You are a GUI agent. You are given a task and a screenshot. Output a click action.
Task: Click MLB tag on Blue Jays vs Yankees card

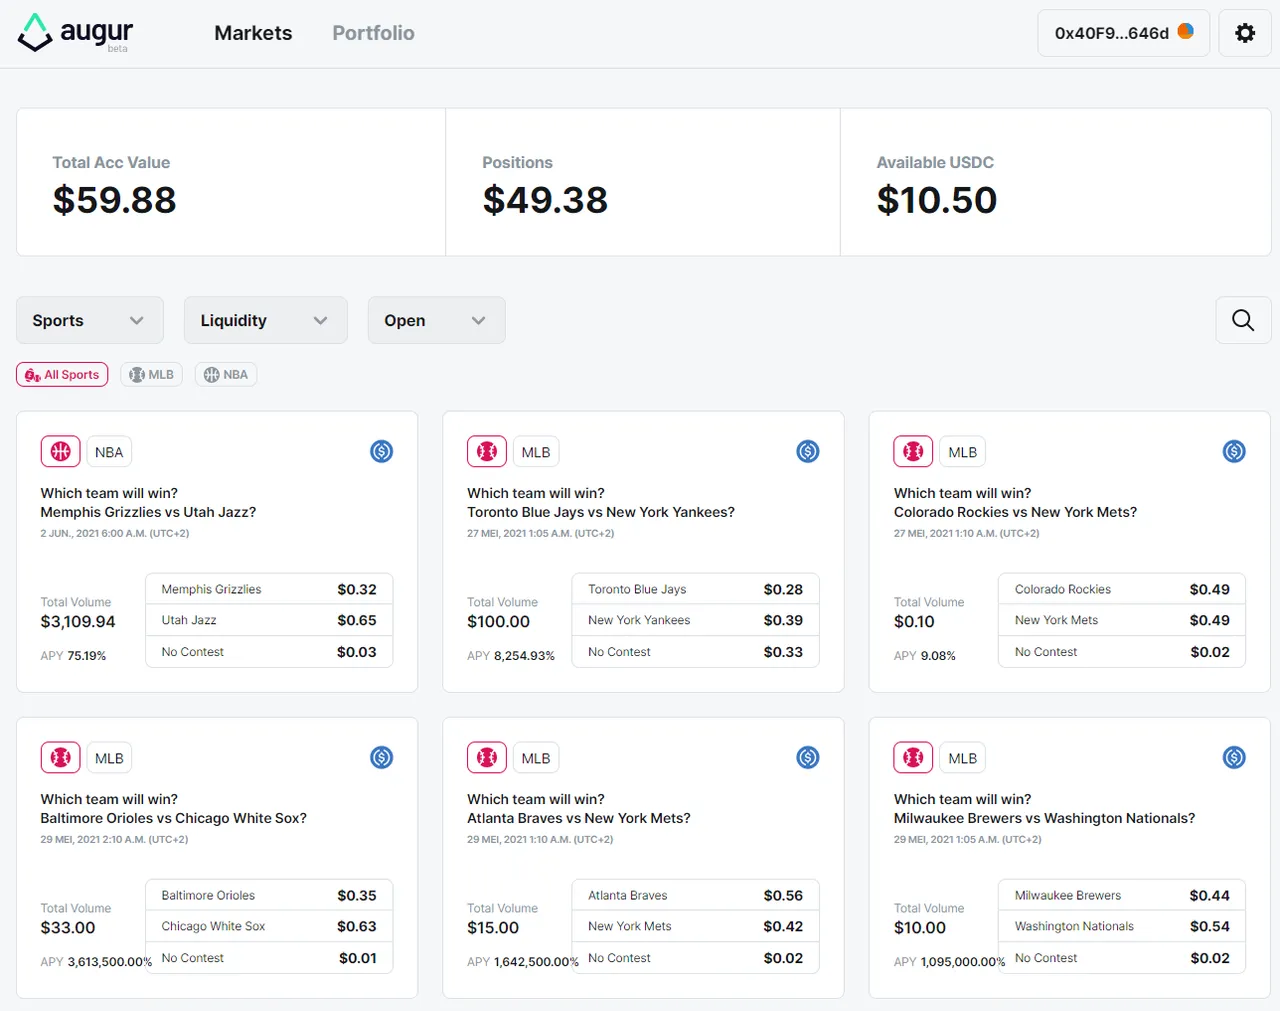[x=536, y=452]
